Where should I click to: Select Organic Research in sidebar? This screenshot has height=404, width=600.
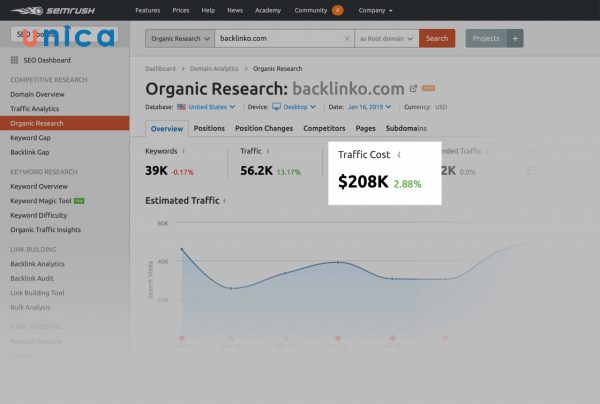[x=65, y=123]
